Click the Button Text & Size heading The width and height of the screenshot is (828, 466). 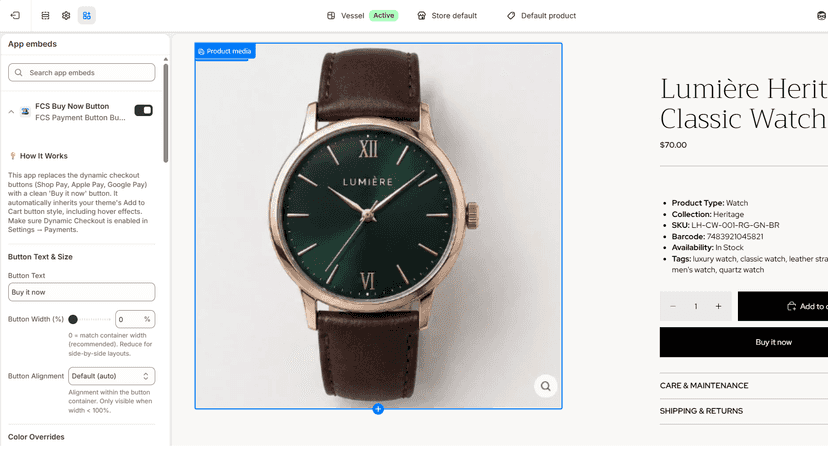coord(40,257)
